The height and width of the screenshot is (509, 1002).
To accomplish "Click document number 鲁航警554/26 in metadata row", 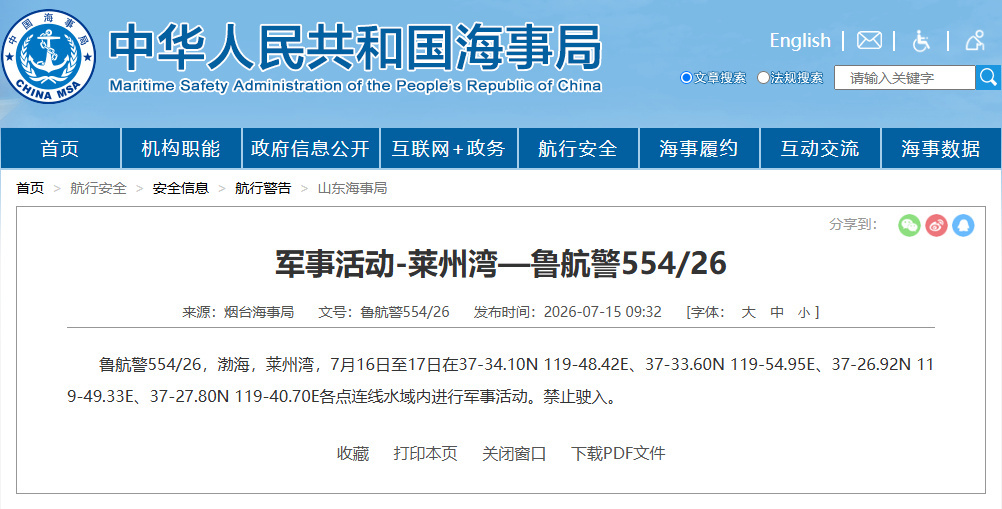I will point(405,312).
